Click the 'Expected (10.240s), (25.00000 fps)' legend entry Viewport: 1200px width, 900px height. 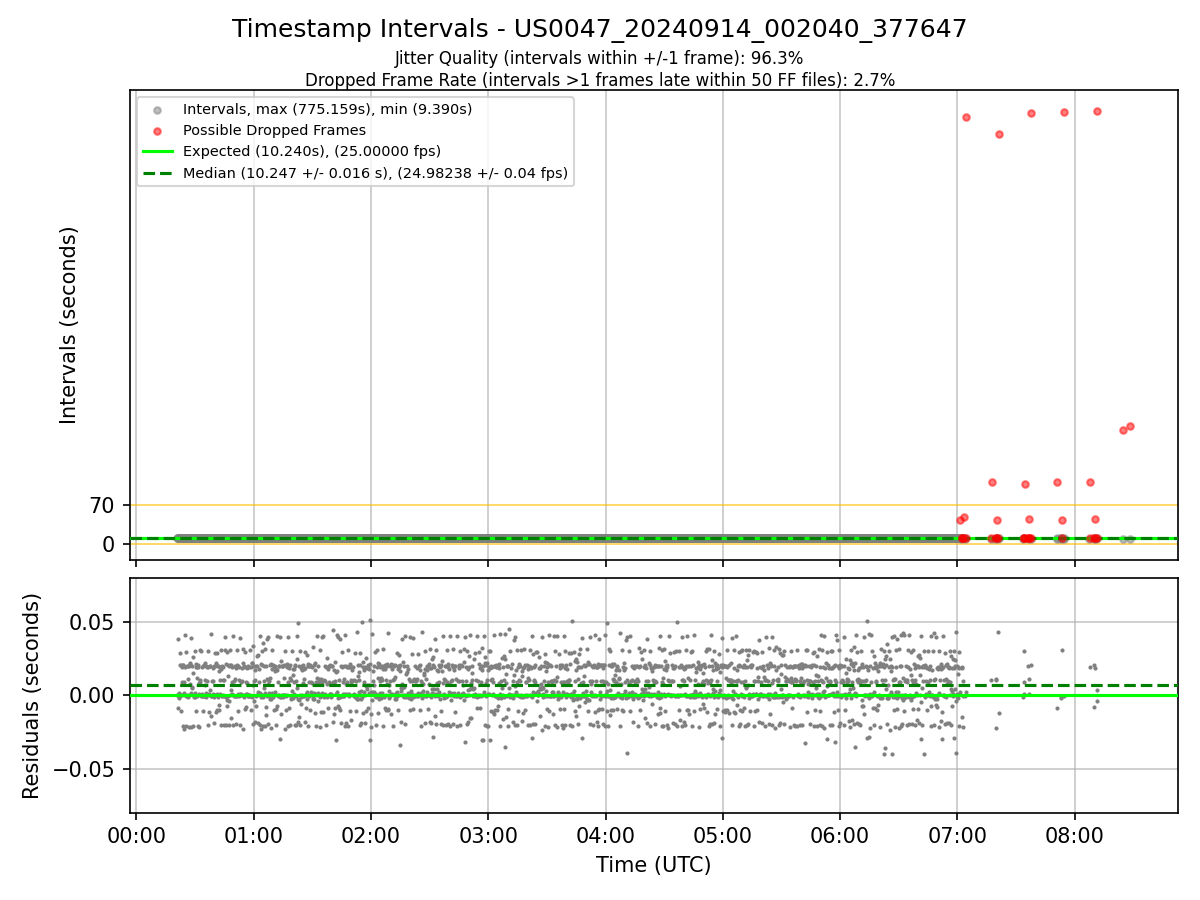(x=312, y=151)
